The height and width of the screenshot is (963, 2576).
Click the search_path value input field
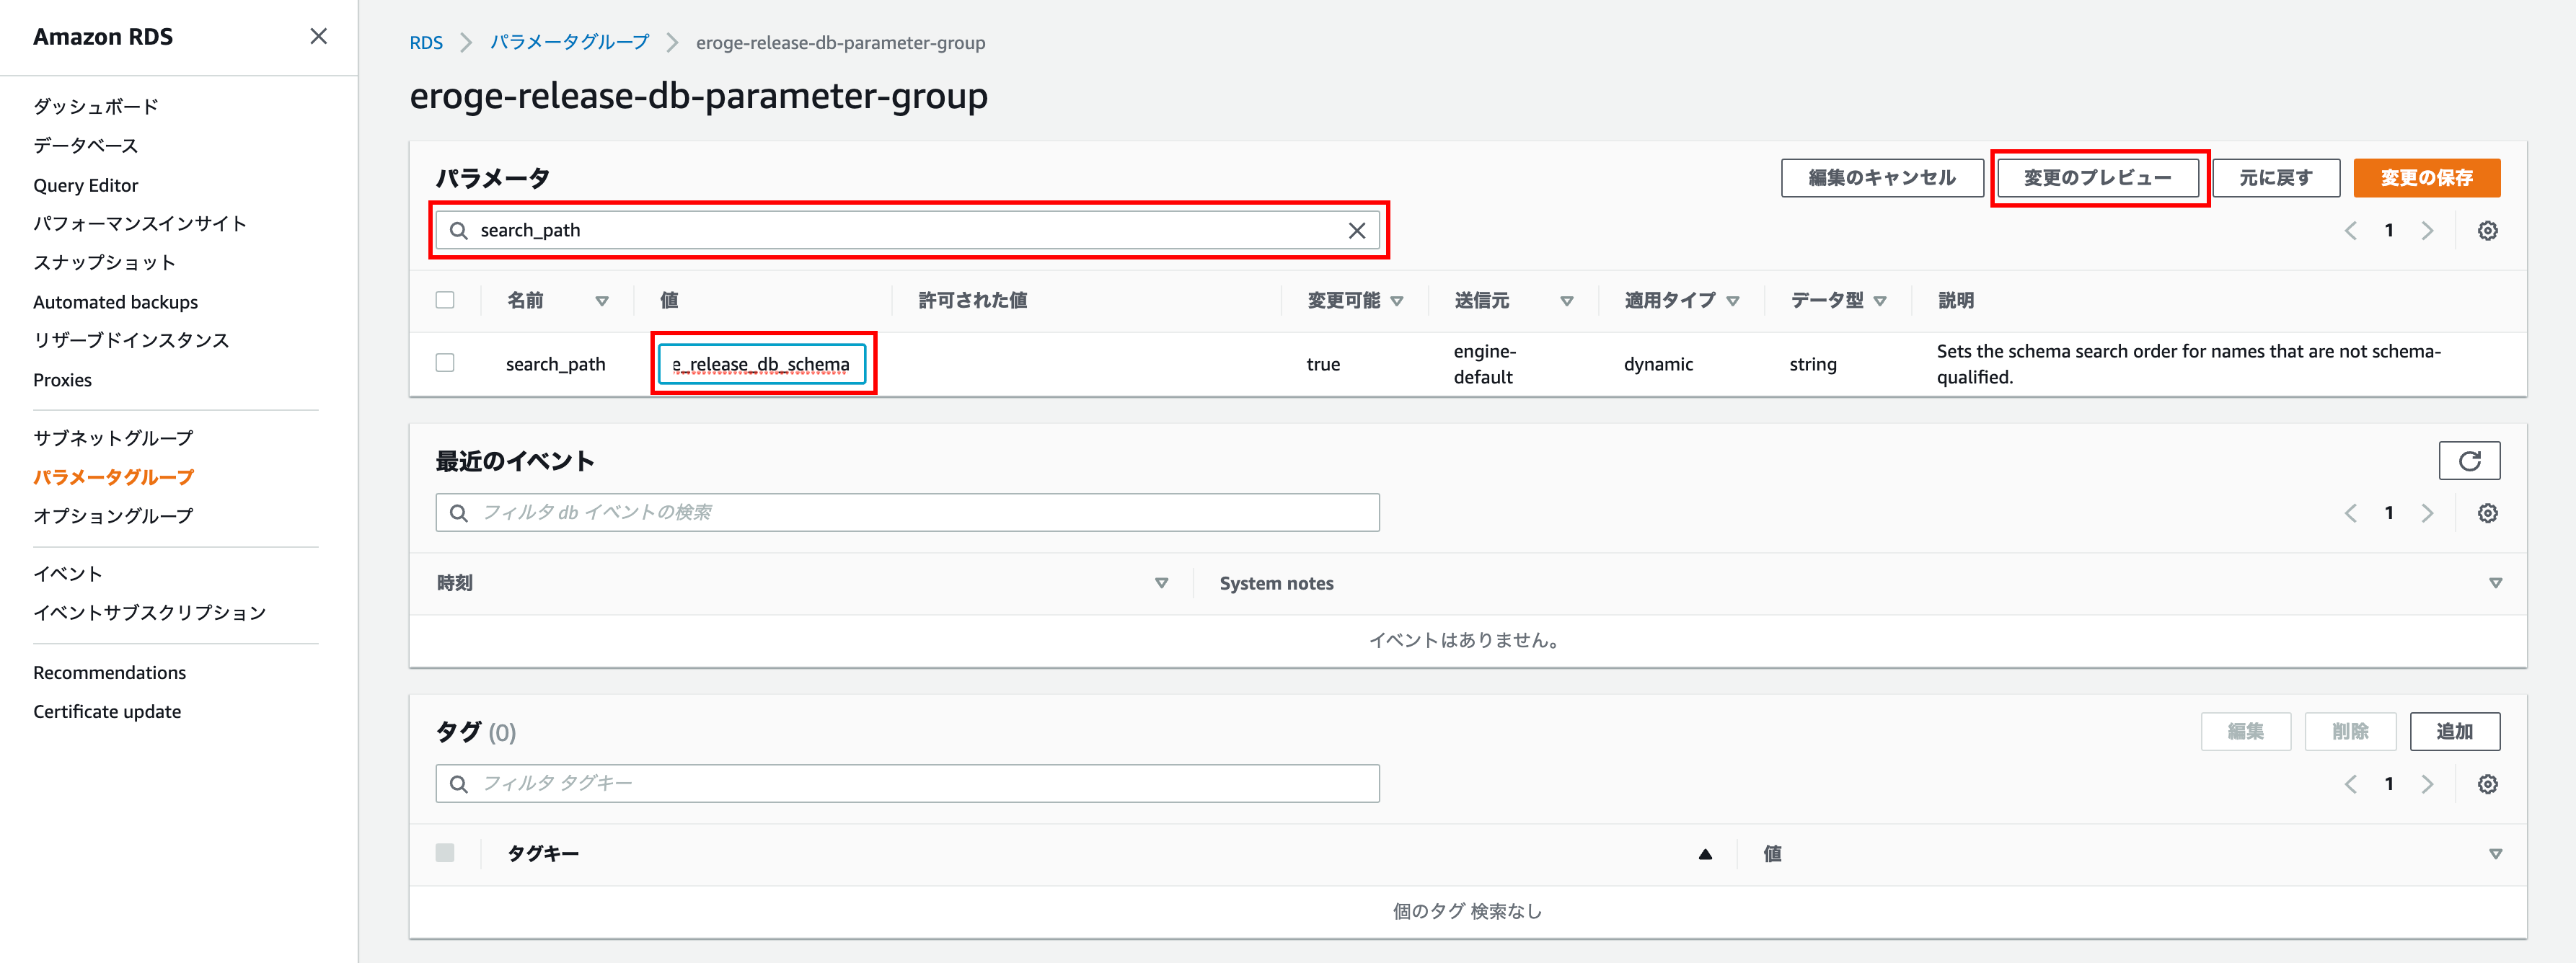761,364
